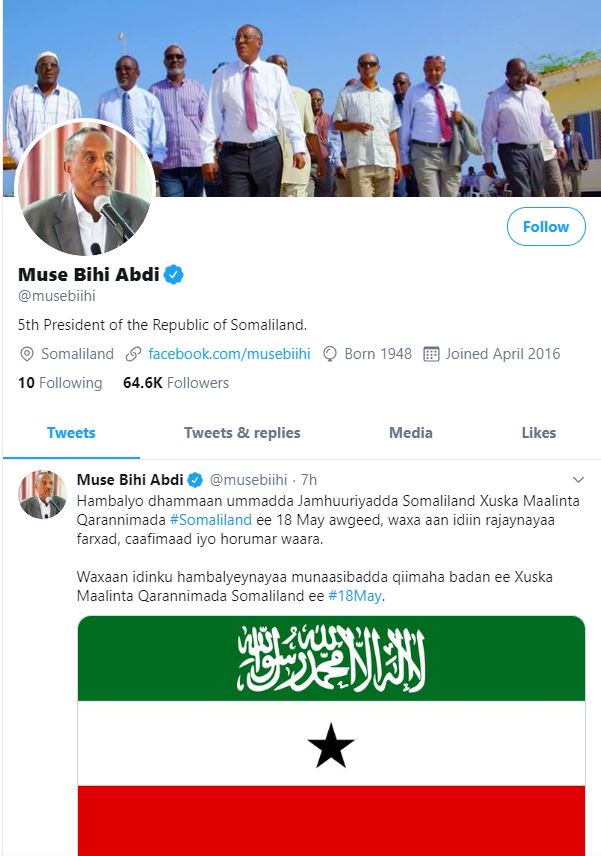Click the calendar icon beside Joined April 2016
The width and height of the screenshot is (601, 856).
coord(432,354)
